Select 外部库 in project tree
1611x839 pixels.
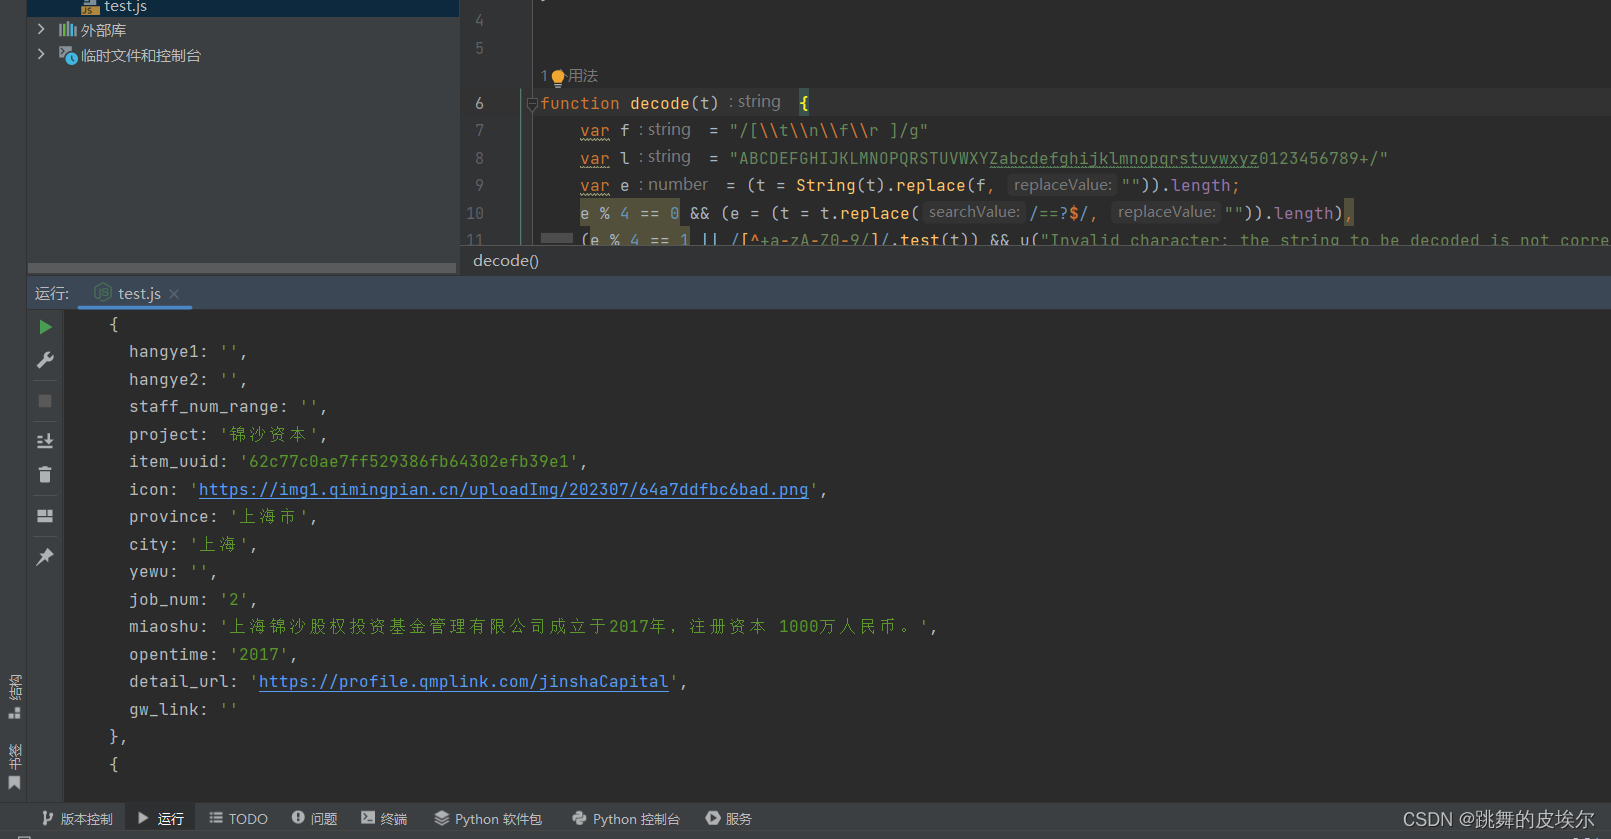point(103,30)
